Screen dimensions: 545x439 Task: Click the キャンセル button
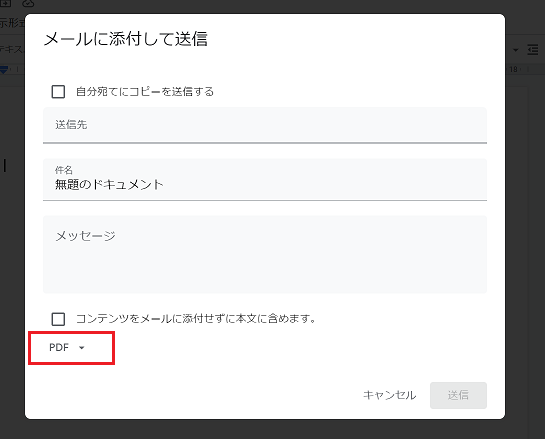pyautogui.click(x=389, y=395)
